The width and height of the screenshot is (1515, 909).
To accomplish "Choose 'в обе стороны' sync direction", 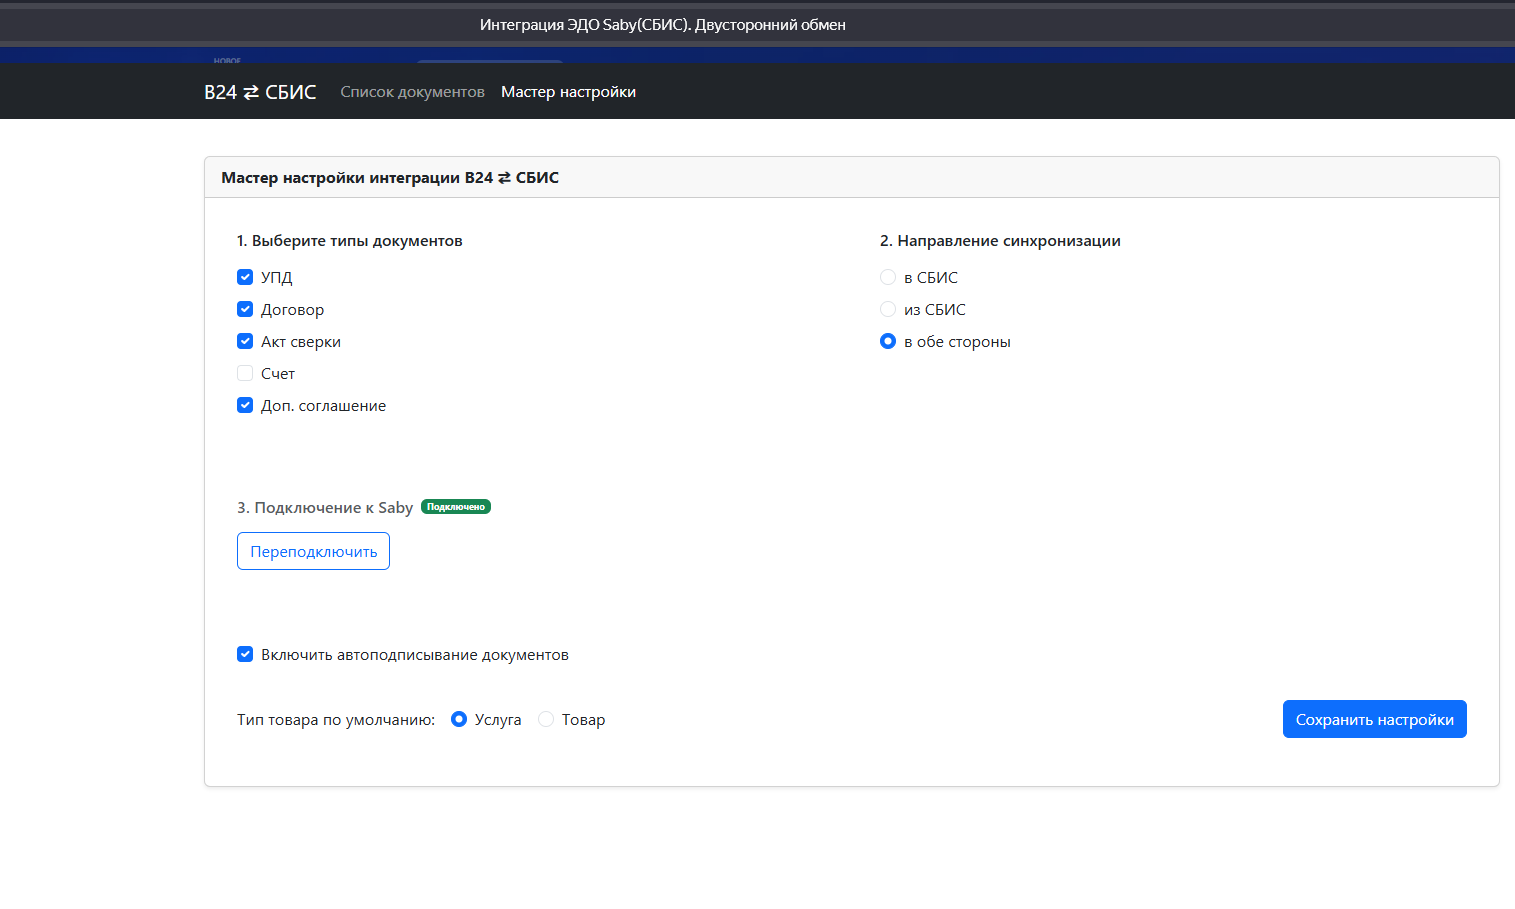I will pyautogui.click(x=888, y=341).
